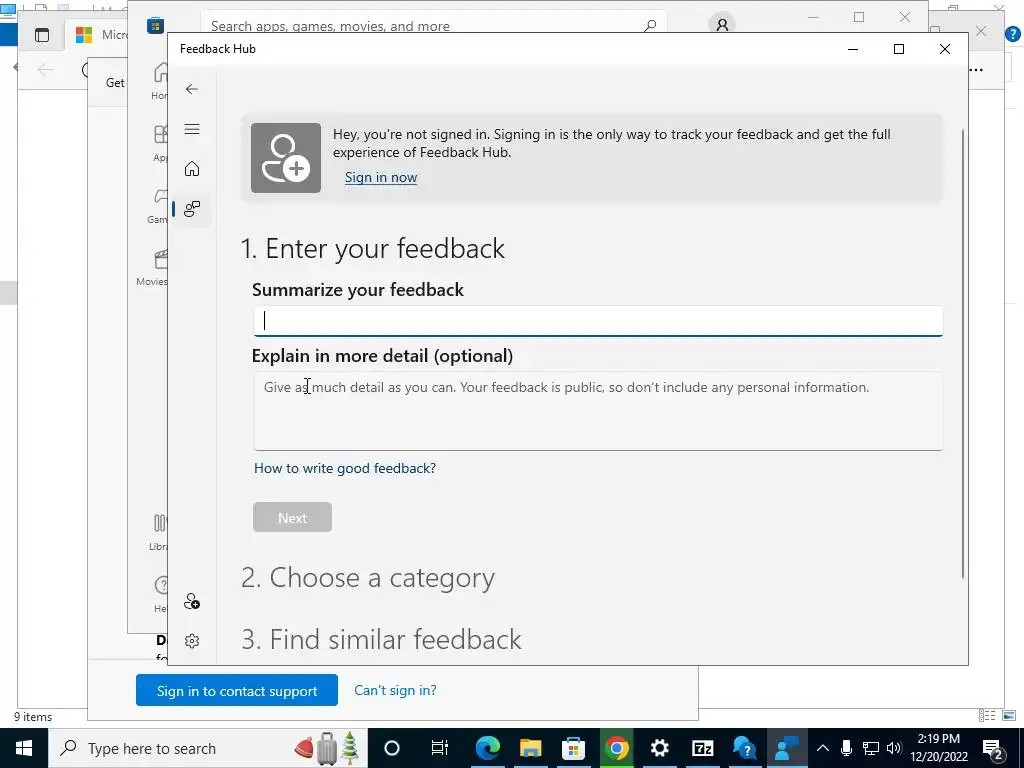Switch to Google Chrome on the taskbar

(x=616, y=748)
